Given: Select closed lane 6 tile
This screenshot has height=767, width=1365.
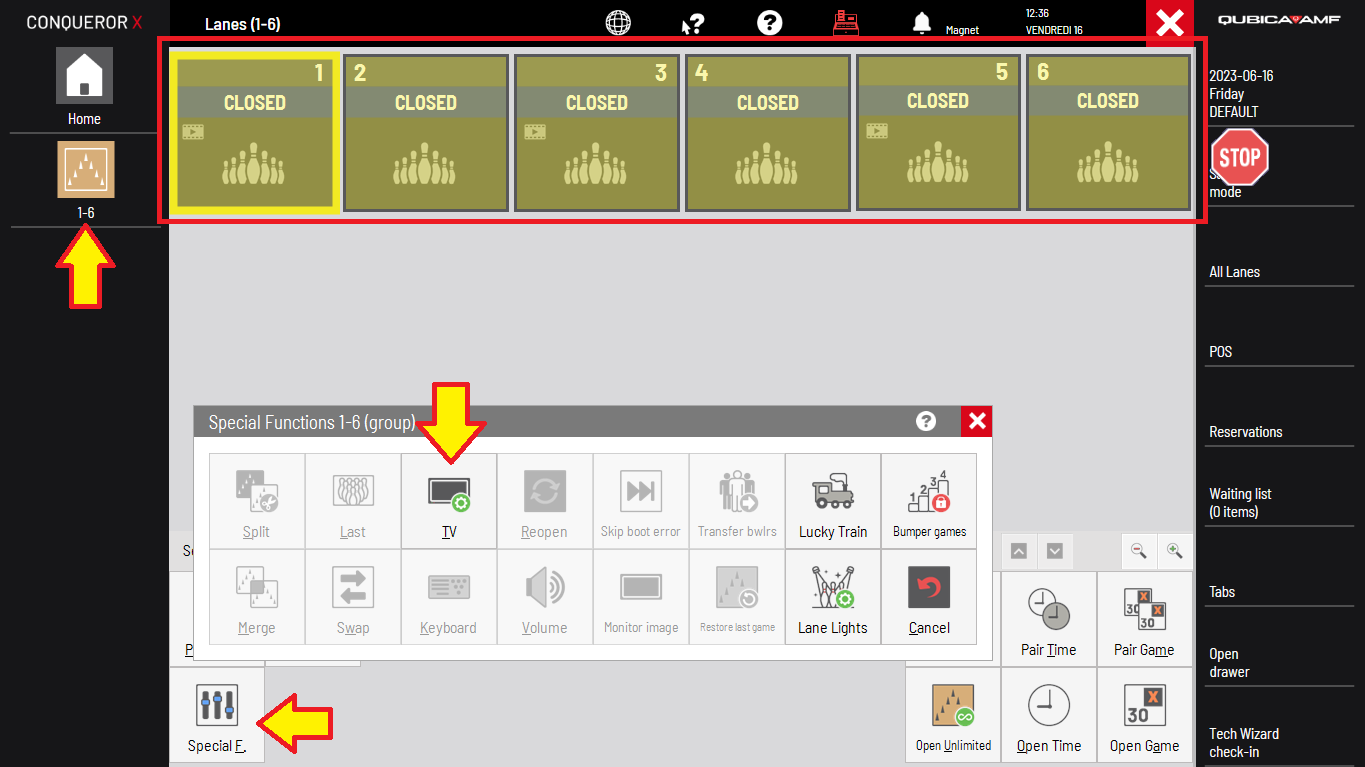Looking at the screenshot, I should [1108, 132].
